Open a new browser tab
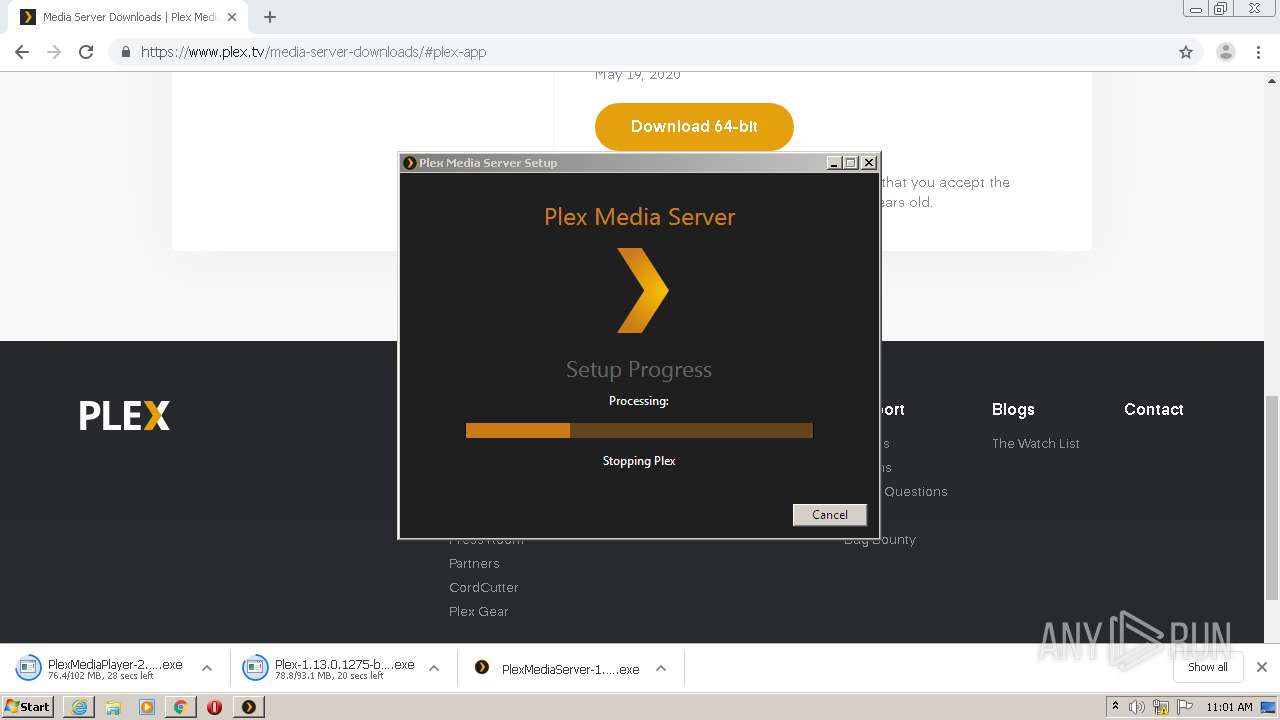The image size is (1280, 720). coord(270,17)
